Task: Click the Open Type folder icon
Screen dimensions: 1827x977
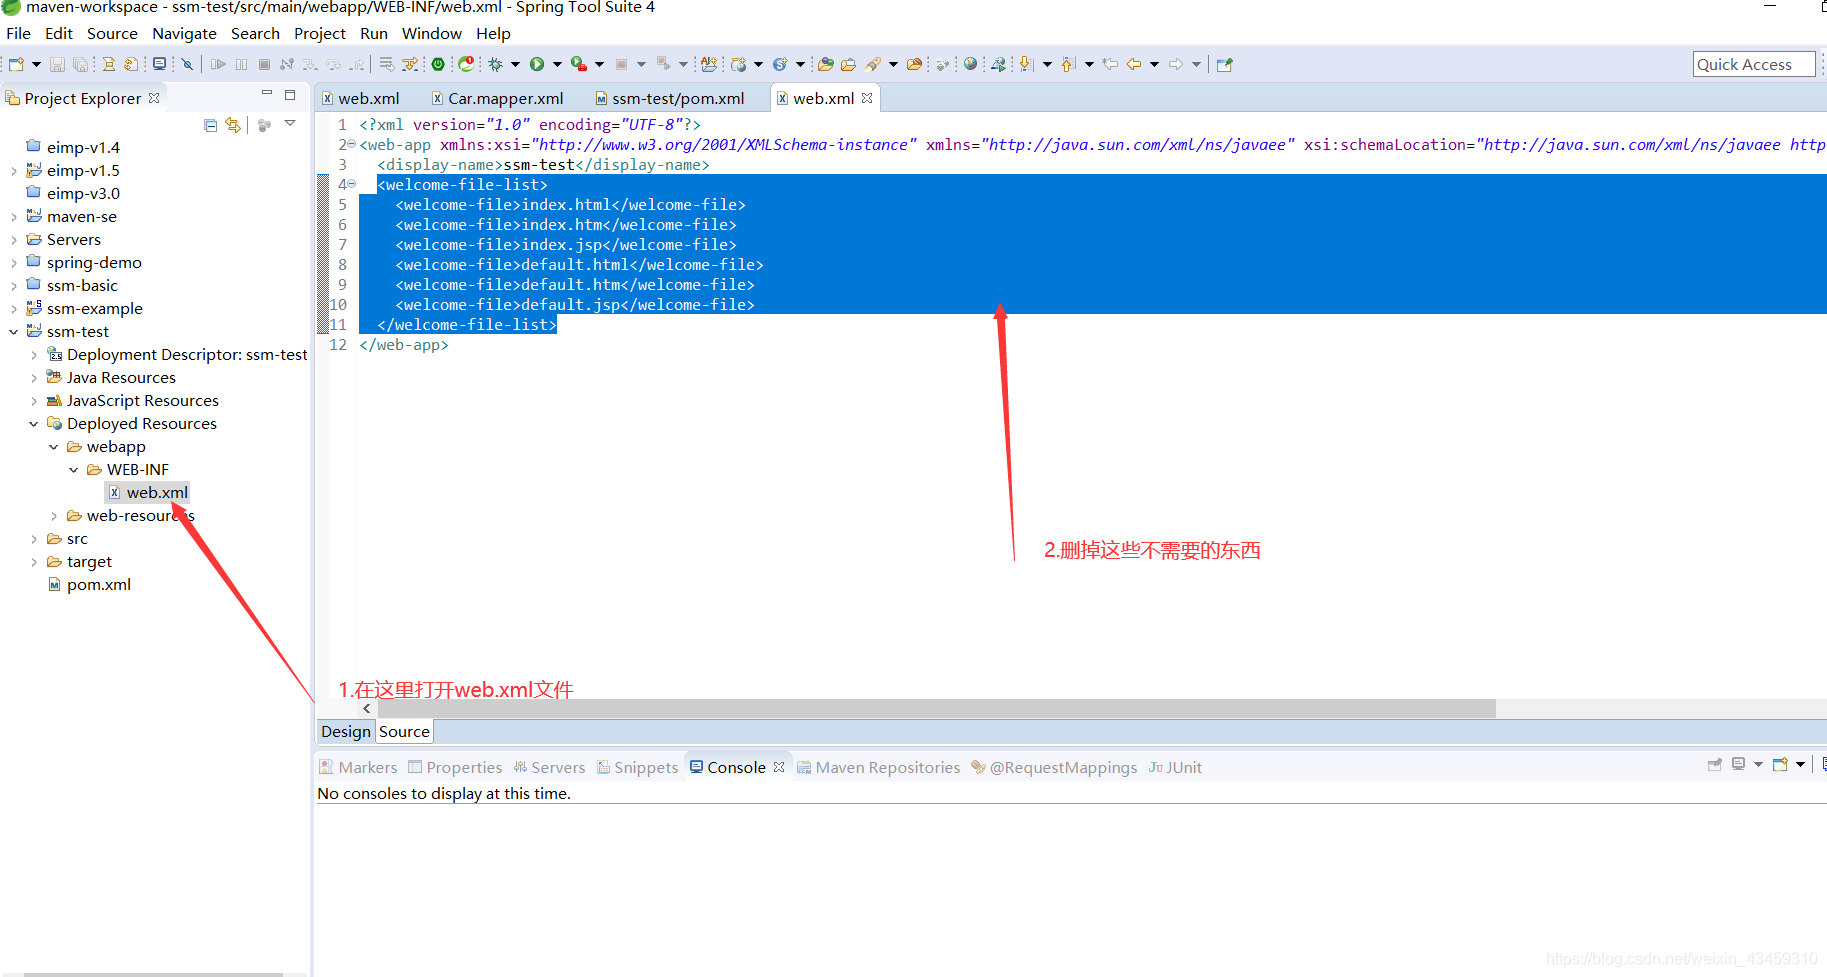Action: click(x=826, y=64)
